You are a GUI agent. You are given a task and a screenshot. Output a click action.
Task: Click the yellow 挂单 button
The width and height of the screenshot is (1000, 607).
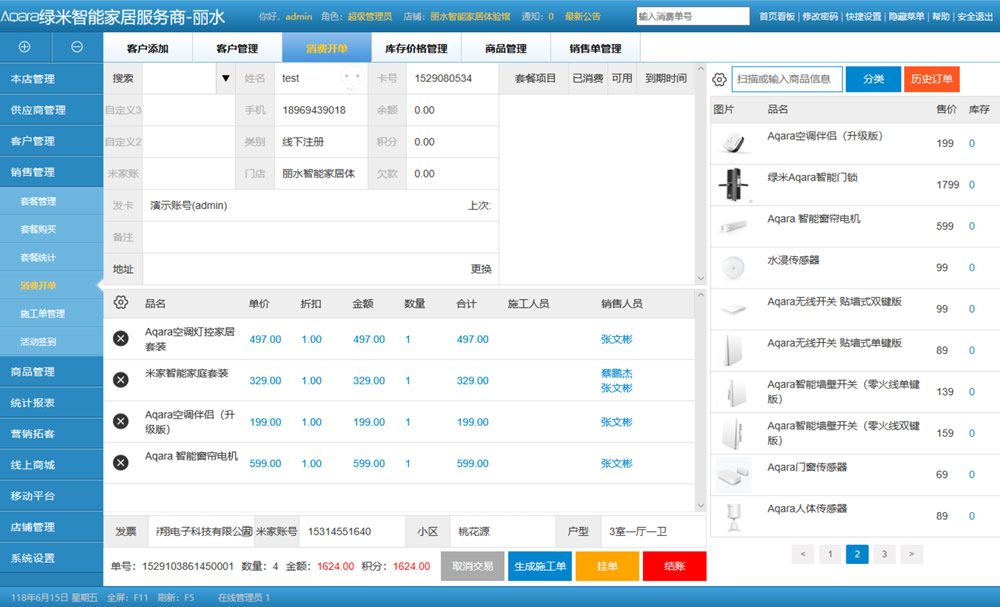(607, 566)
